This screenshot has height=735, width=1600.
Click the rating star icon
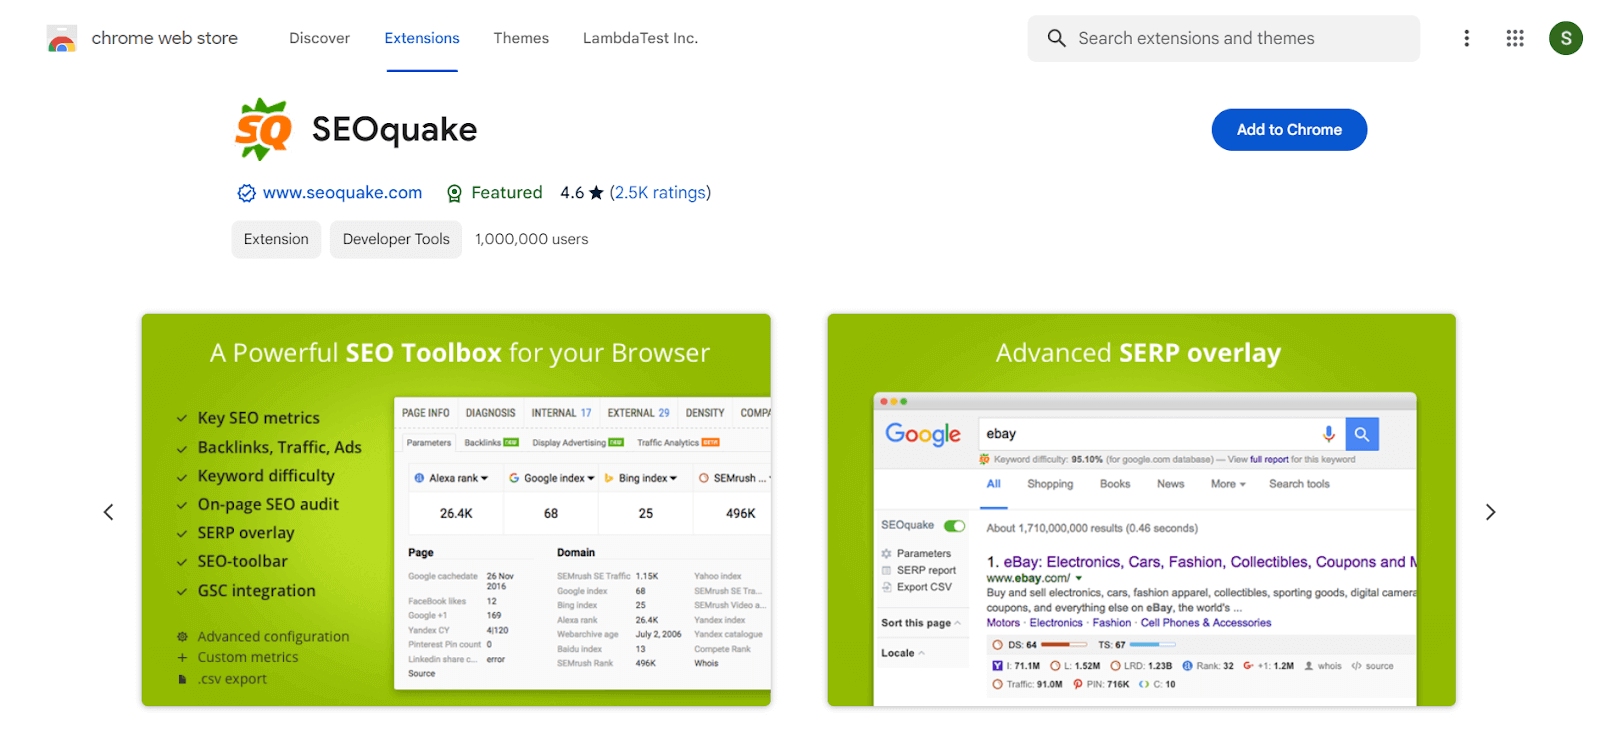point(596,192)
